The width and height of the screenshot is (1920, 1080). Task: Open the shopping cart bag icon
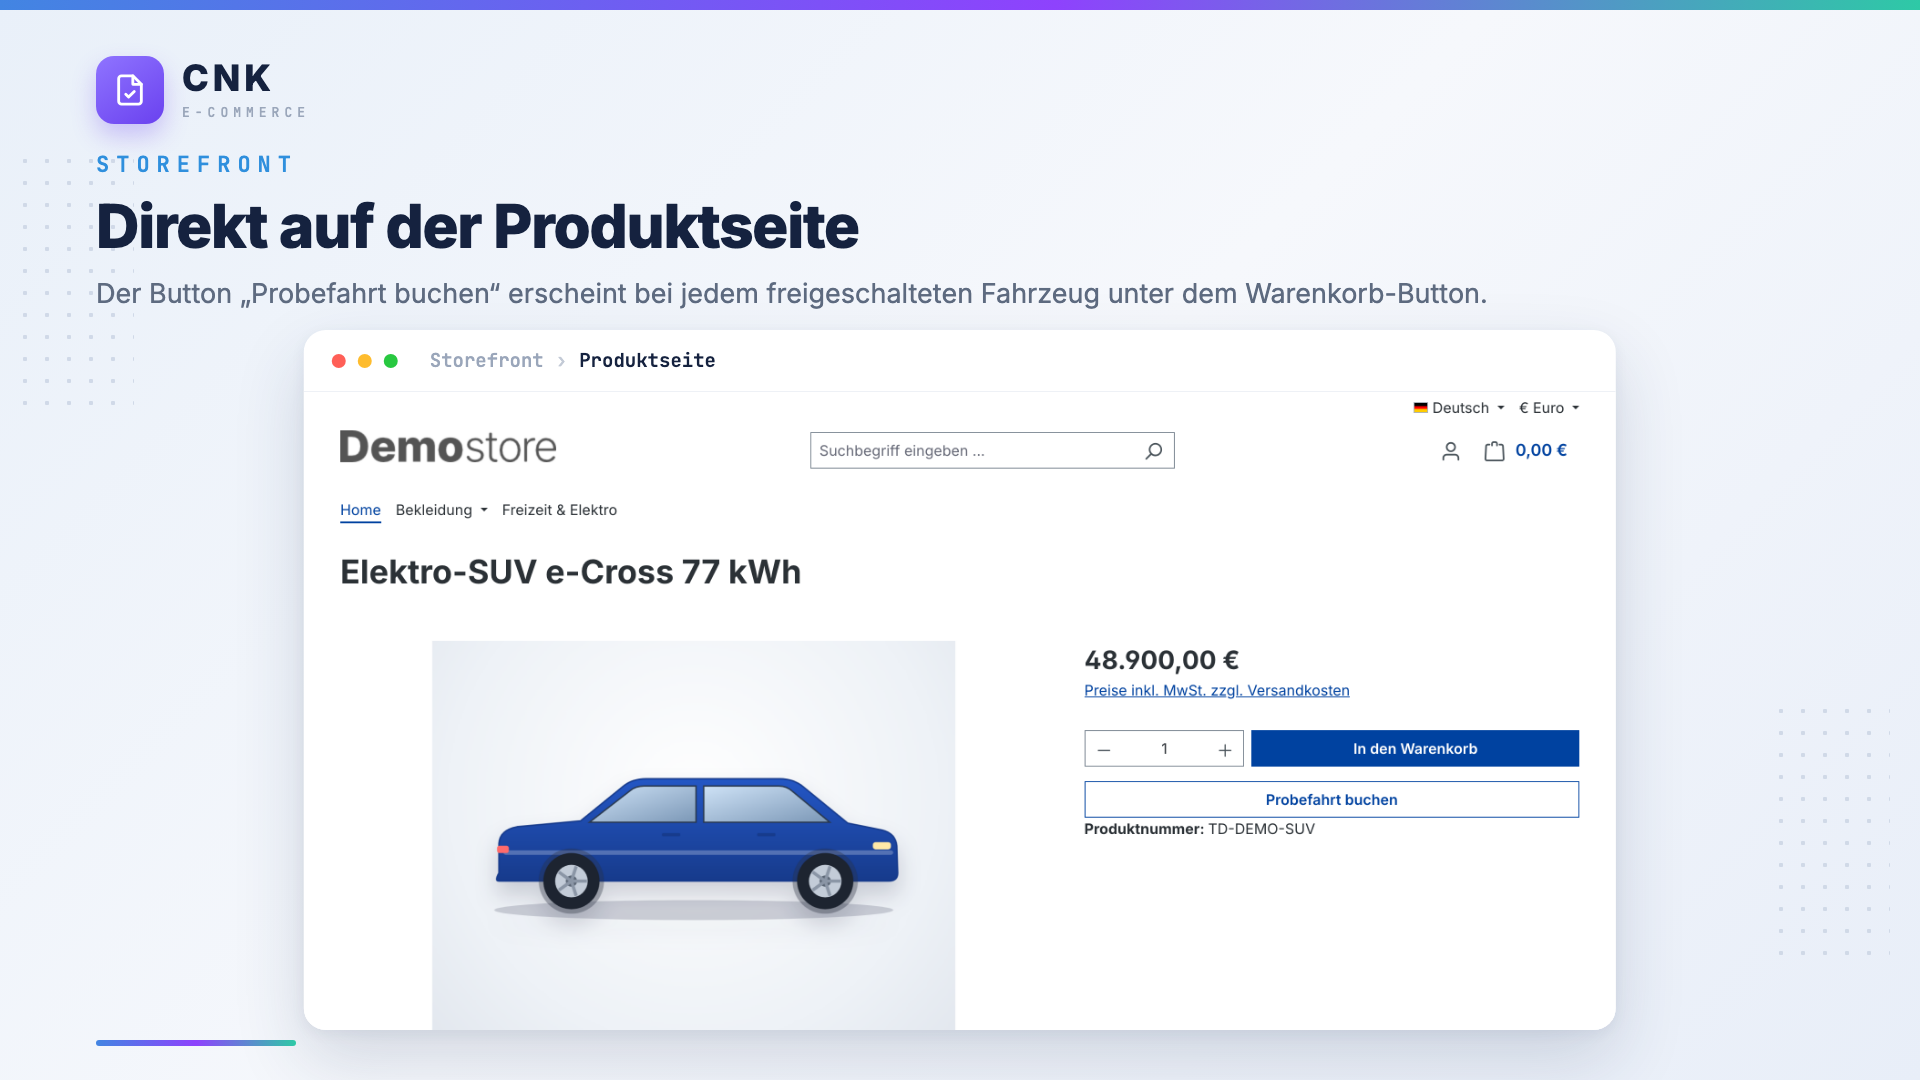(x=1494, y=451)
